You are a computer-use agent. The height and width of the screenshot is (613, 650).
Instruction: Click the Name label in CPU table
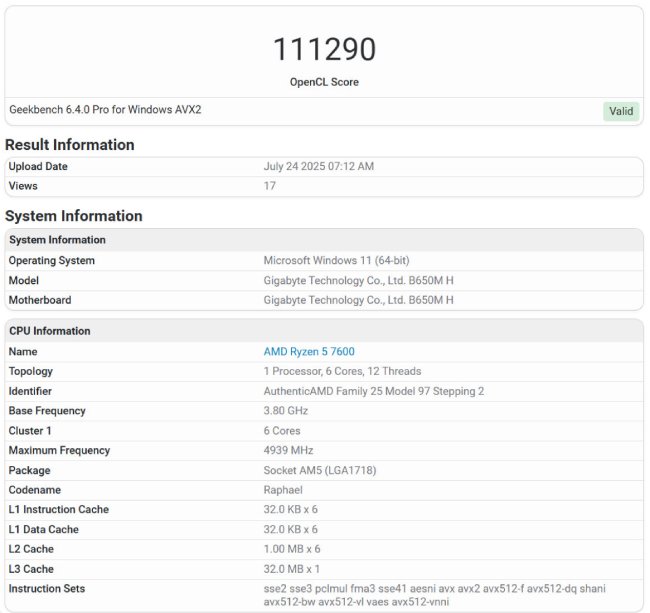23,351
